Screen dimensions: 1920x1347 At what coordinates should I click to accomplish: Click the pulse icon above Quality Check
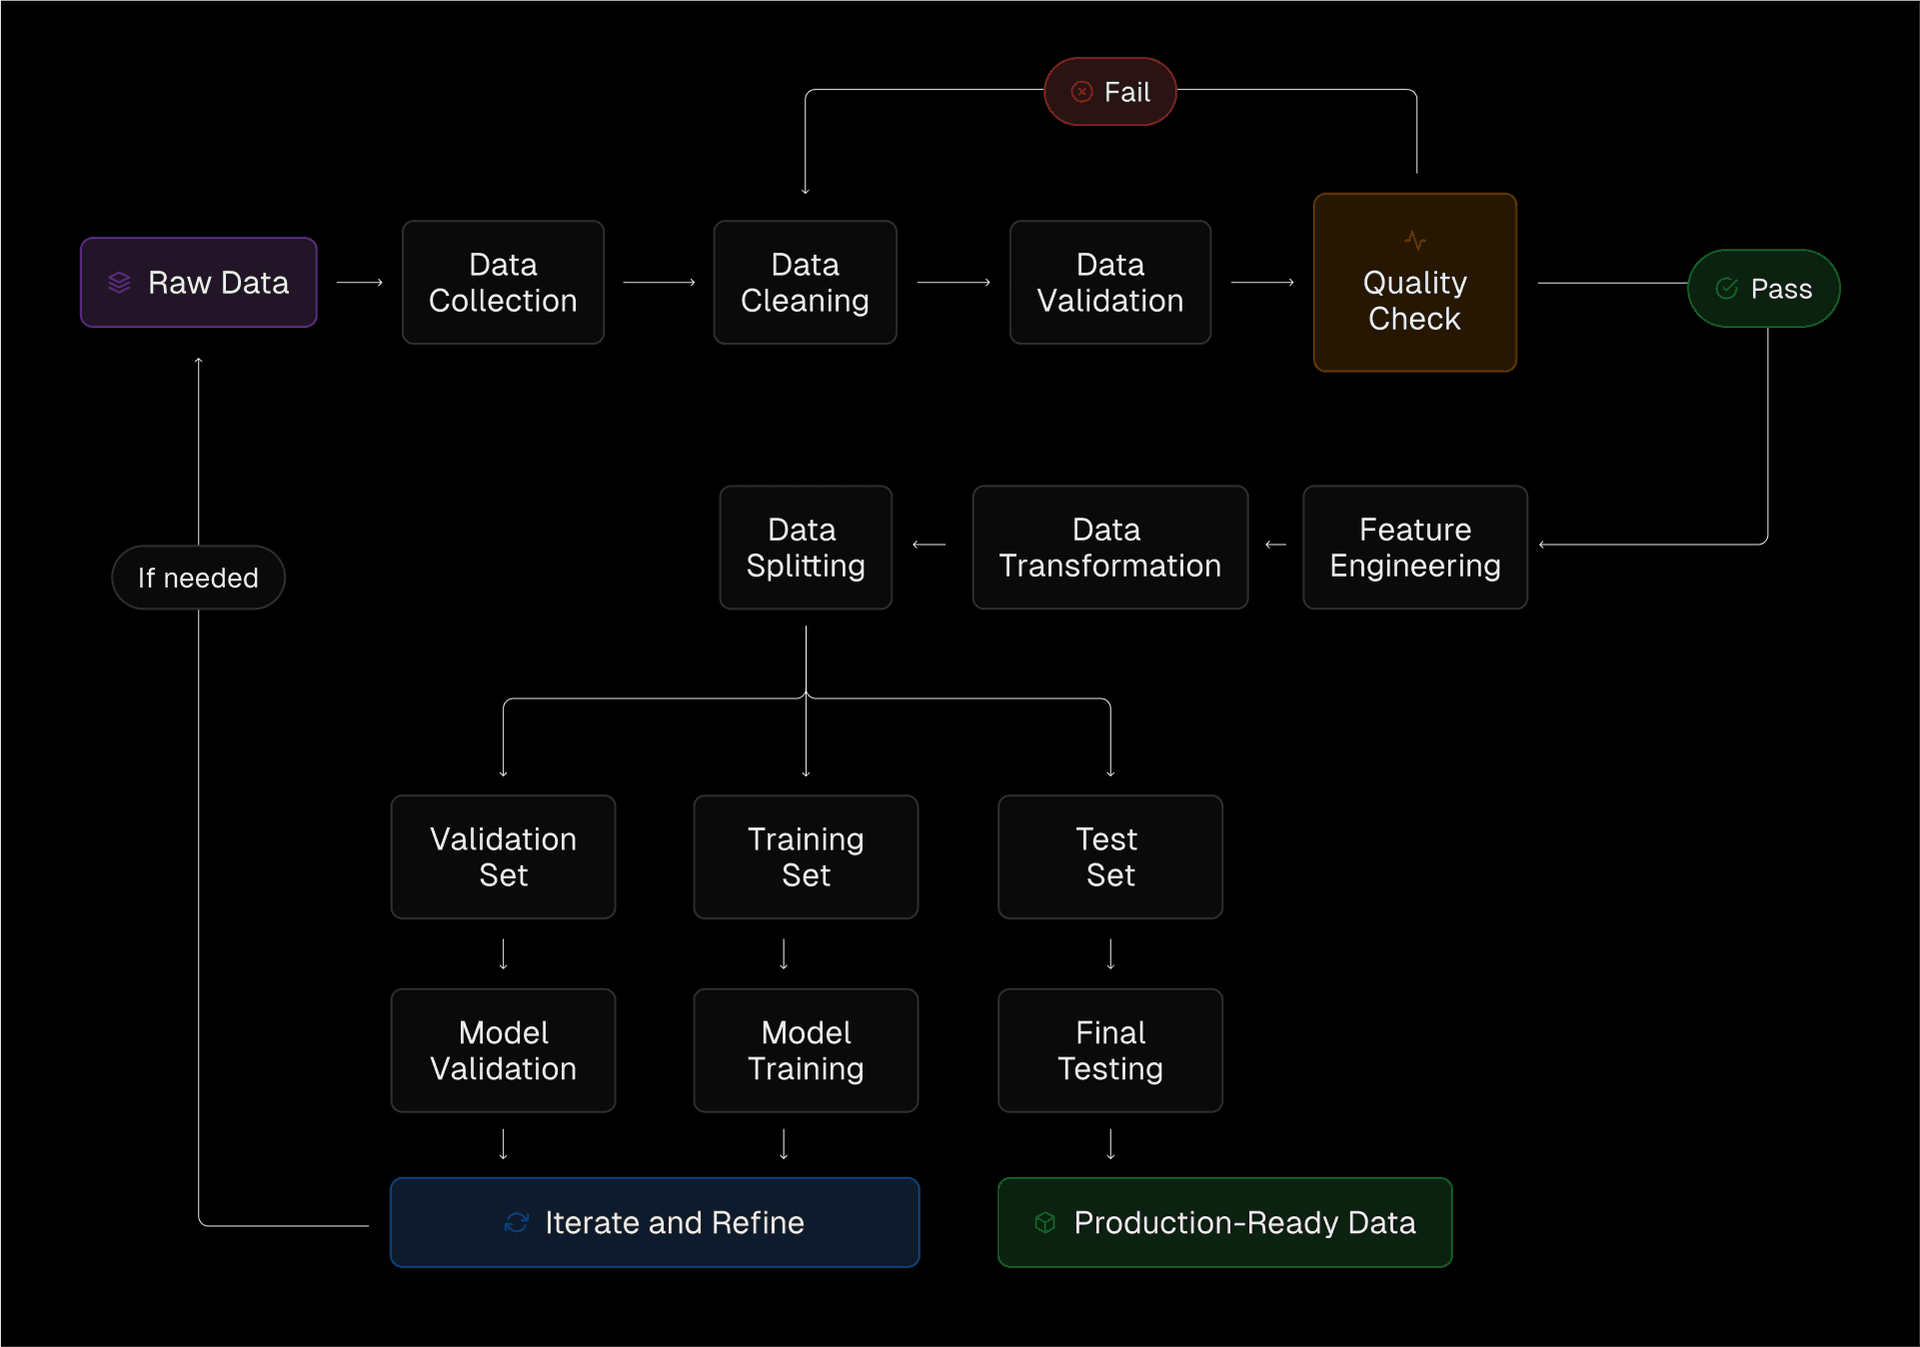coord(1414,239)
